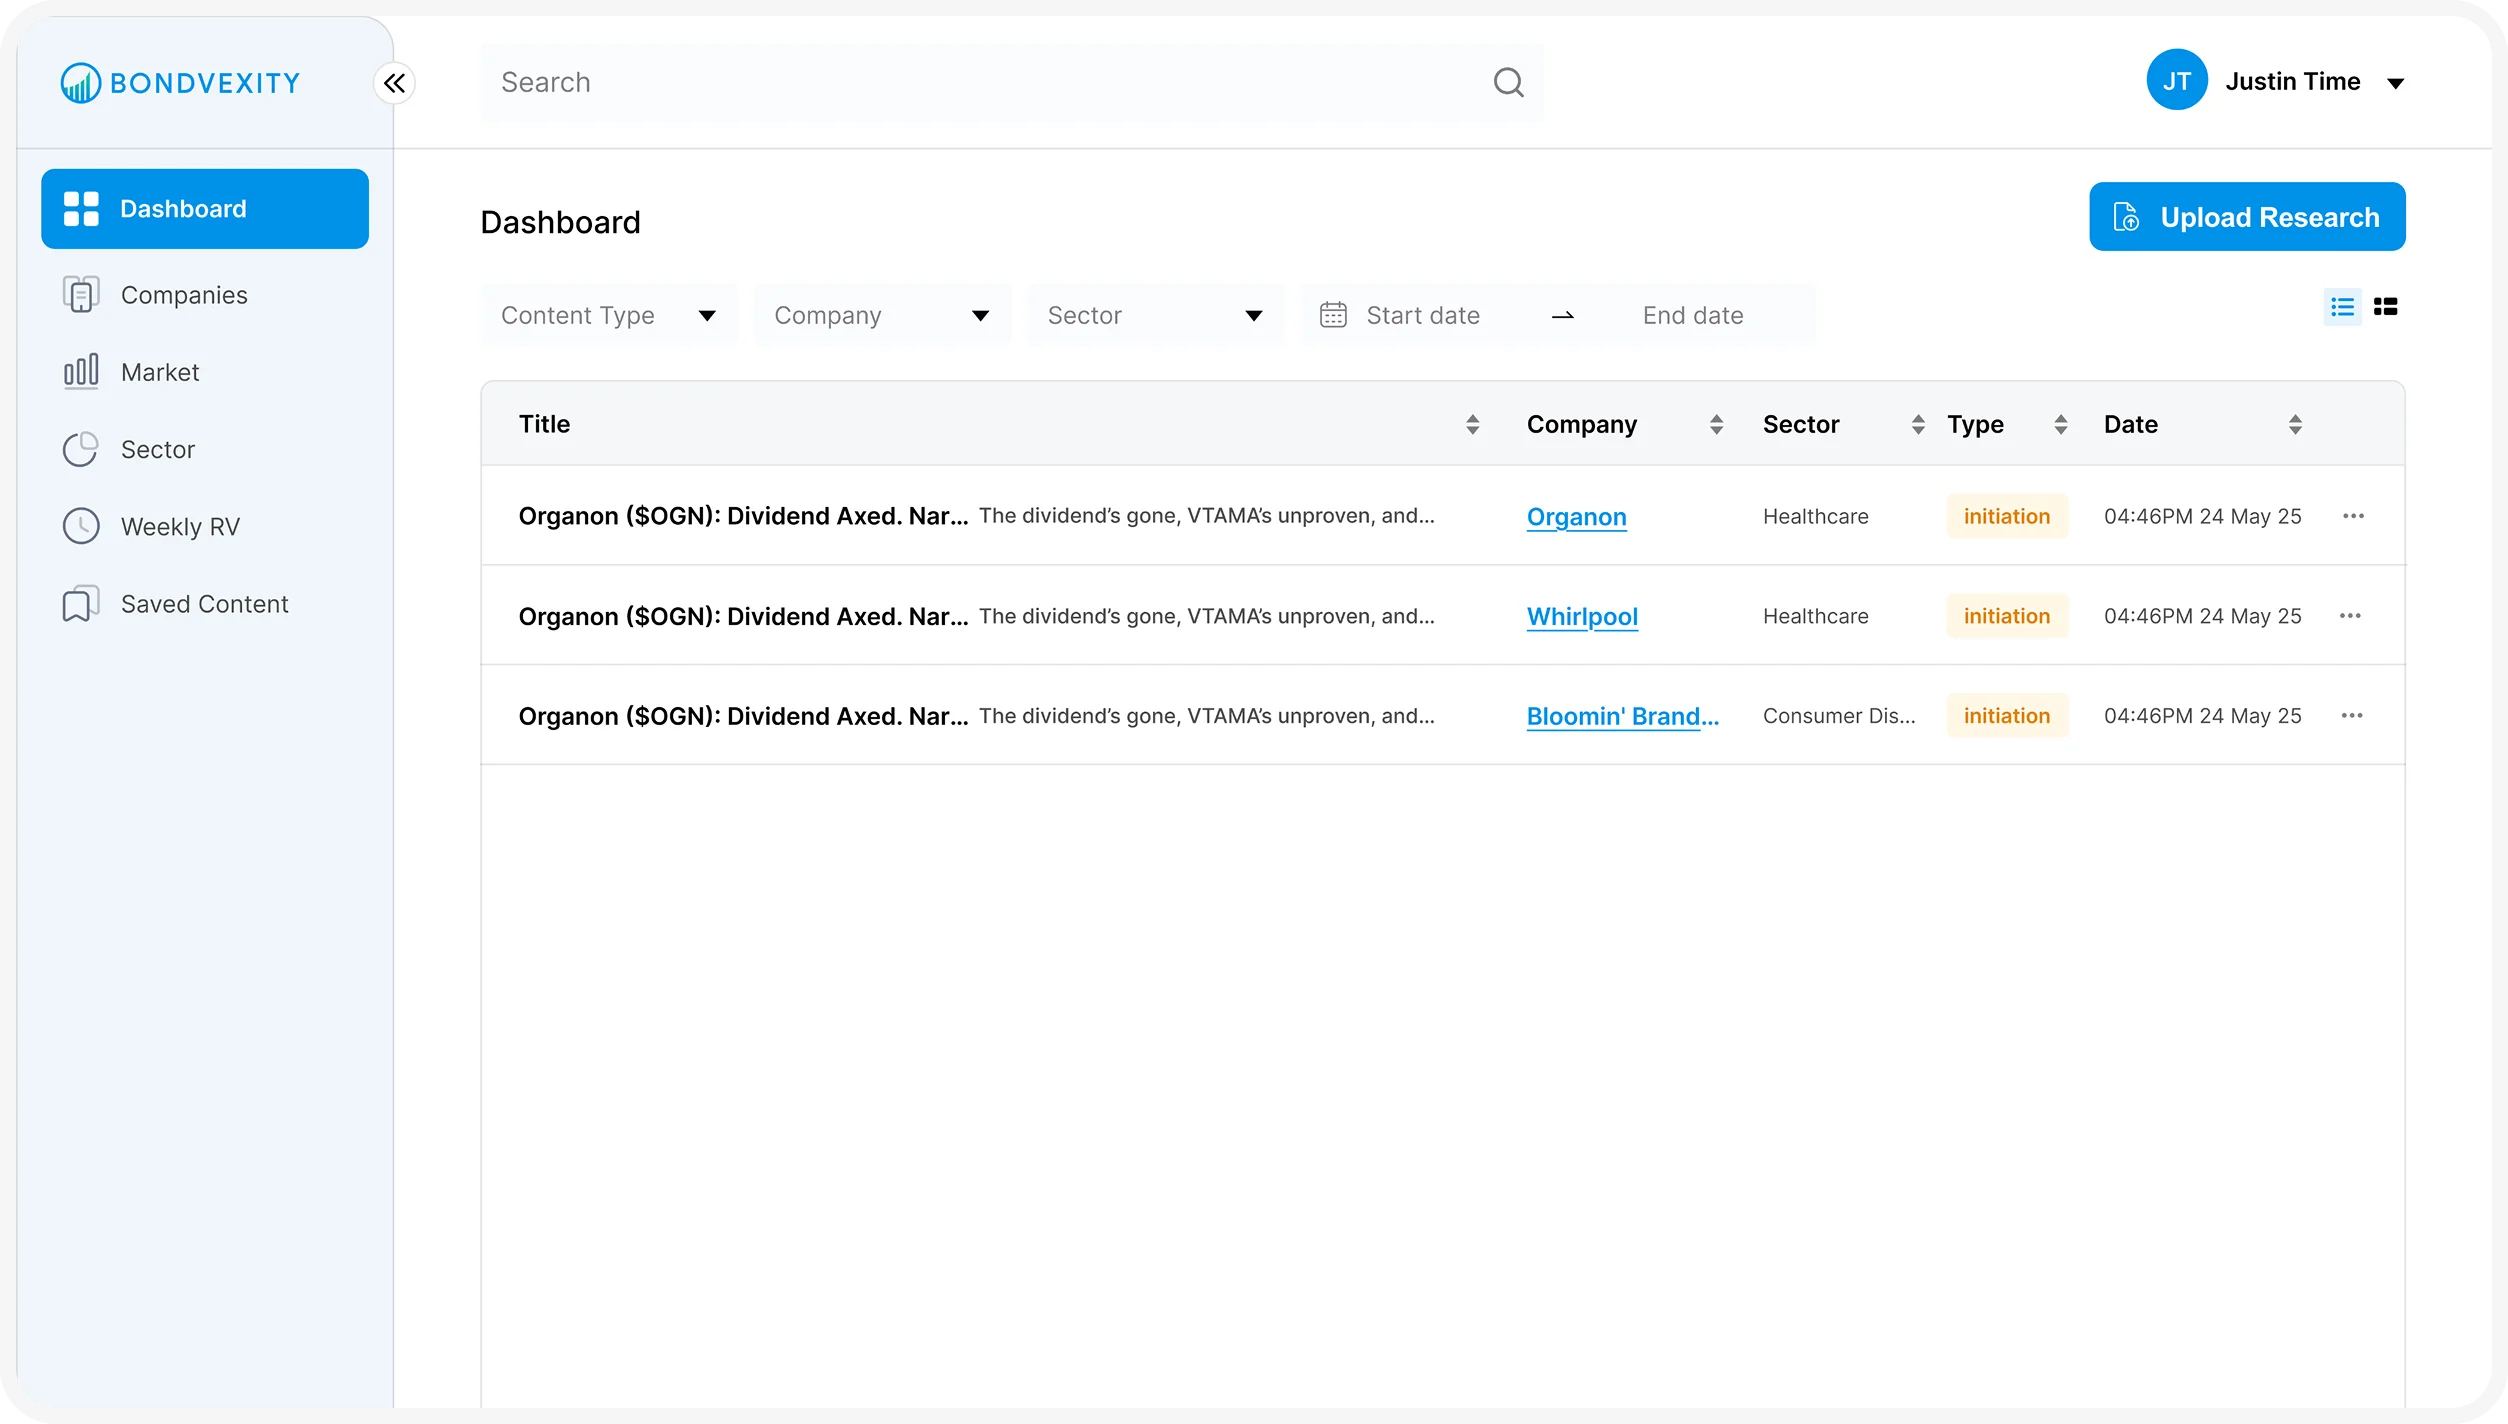Click the Start date field
This screenshot has width=2508, height=1424.
click(1423, 315)
